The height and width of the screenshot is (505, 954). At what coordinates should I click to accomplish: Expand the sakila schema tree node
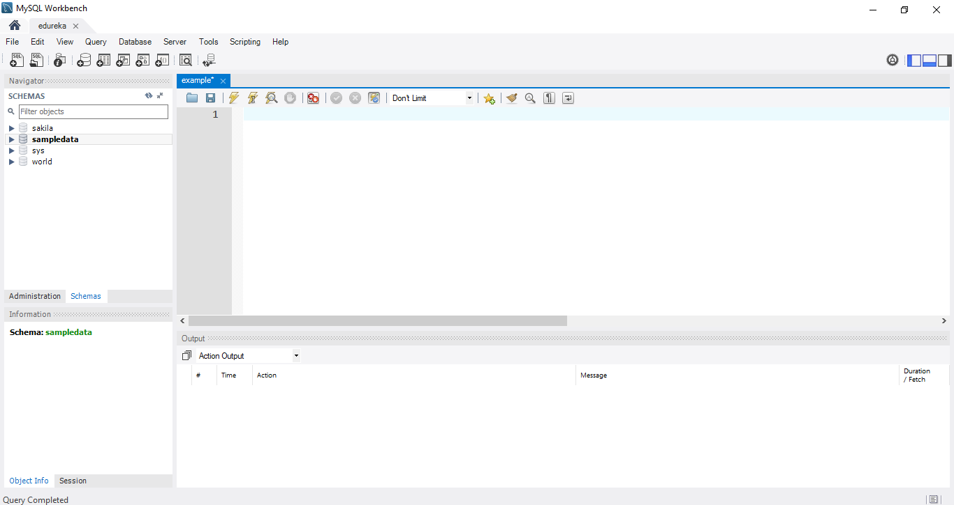point(12,128)
